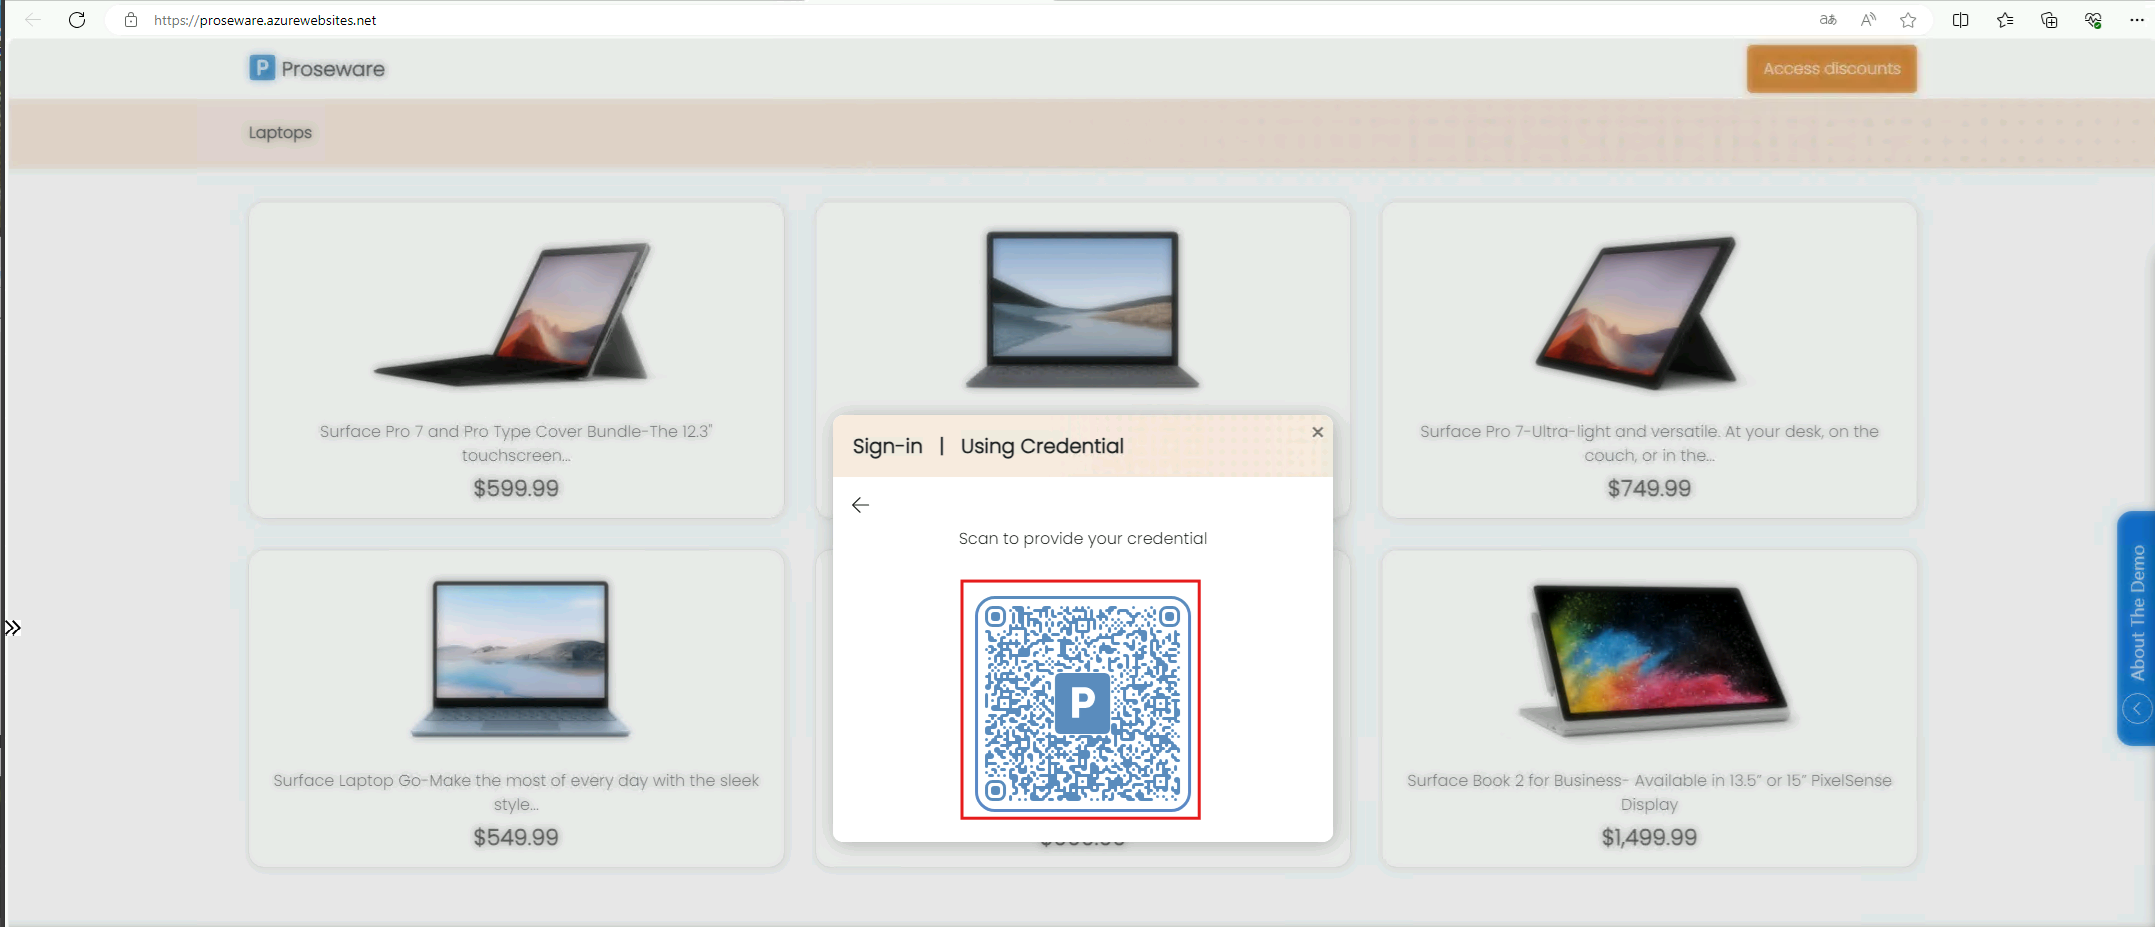2155x927 pixels.
Task: Open the Favorites list icon
Action: [x=2005, y=20]
